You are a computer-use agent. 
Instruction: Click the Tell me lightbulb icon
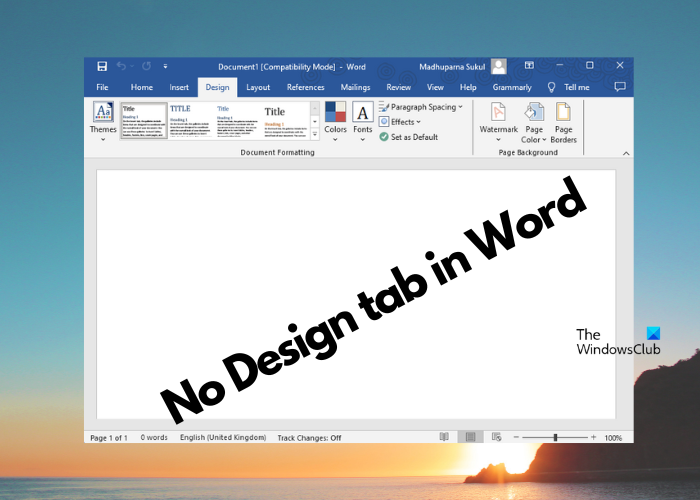click(551, 87)
